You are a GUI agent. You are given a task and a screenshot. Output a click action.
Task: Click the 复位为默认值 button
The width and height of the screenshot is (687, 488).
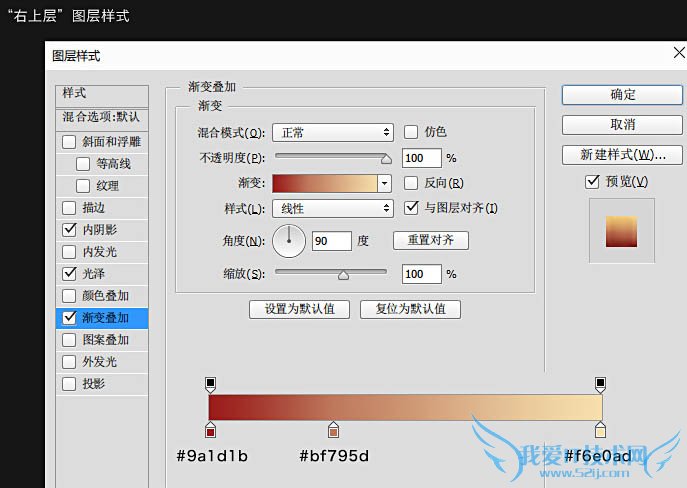tap(410, 309)
